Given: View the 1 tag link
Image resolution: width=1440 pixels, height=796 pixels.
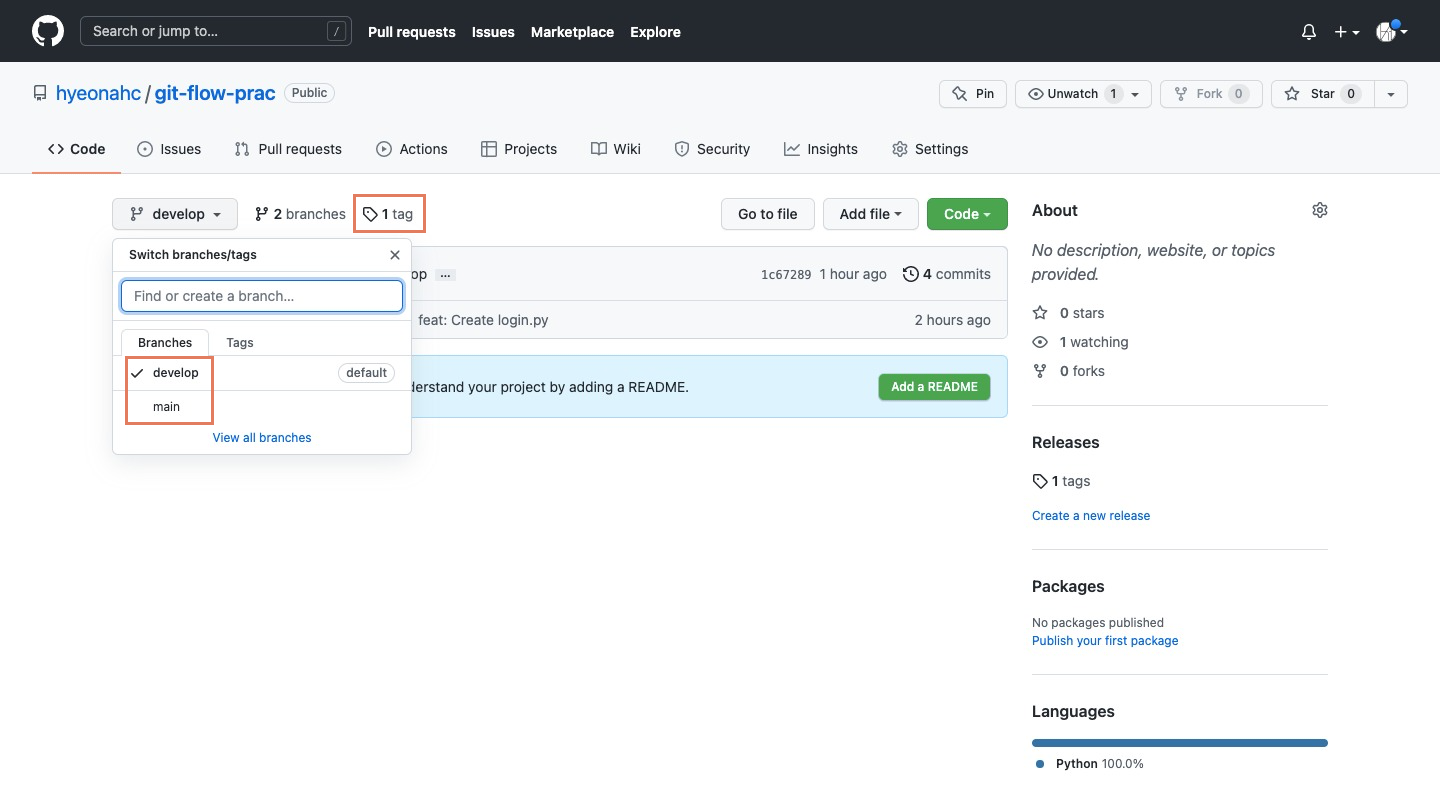Looking at the screenshot, I should (389, 214).
